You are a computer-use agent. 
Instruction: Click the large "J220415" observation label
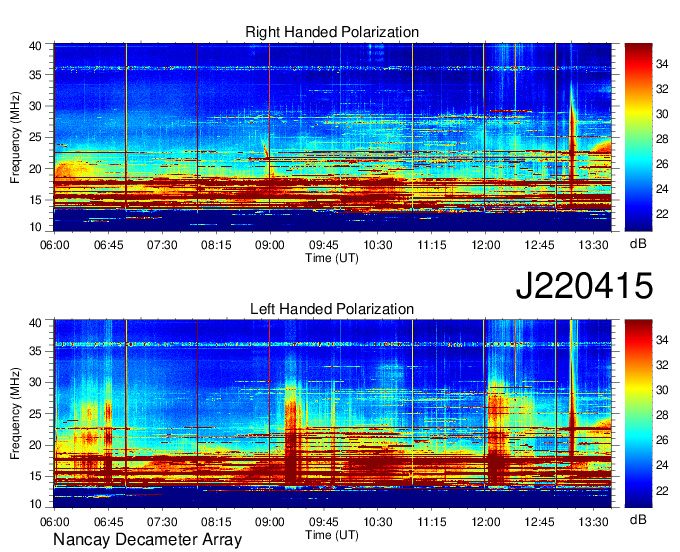point(584,286)
